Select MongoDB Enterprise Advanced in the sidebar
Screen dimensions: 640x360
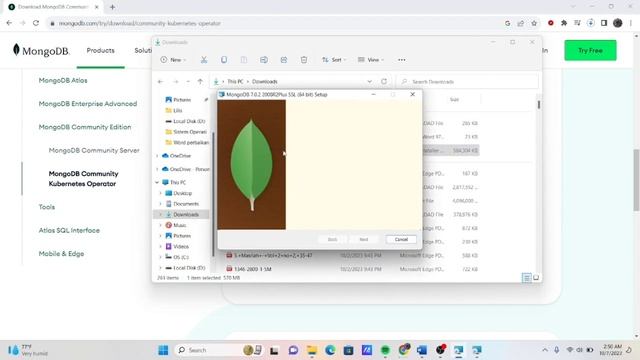88,104
